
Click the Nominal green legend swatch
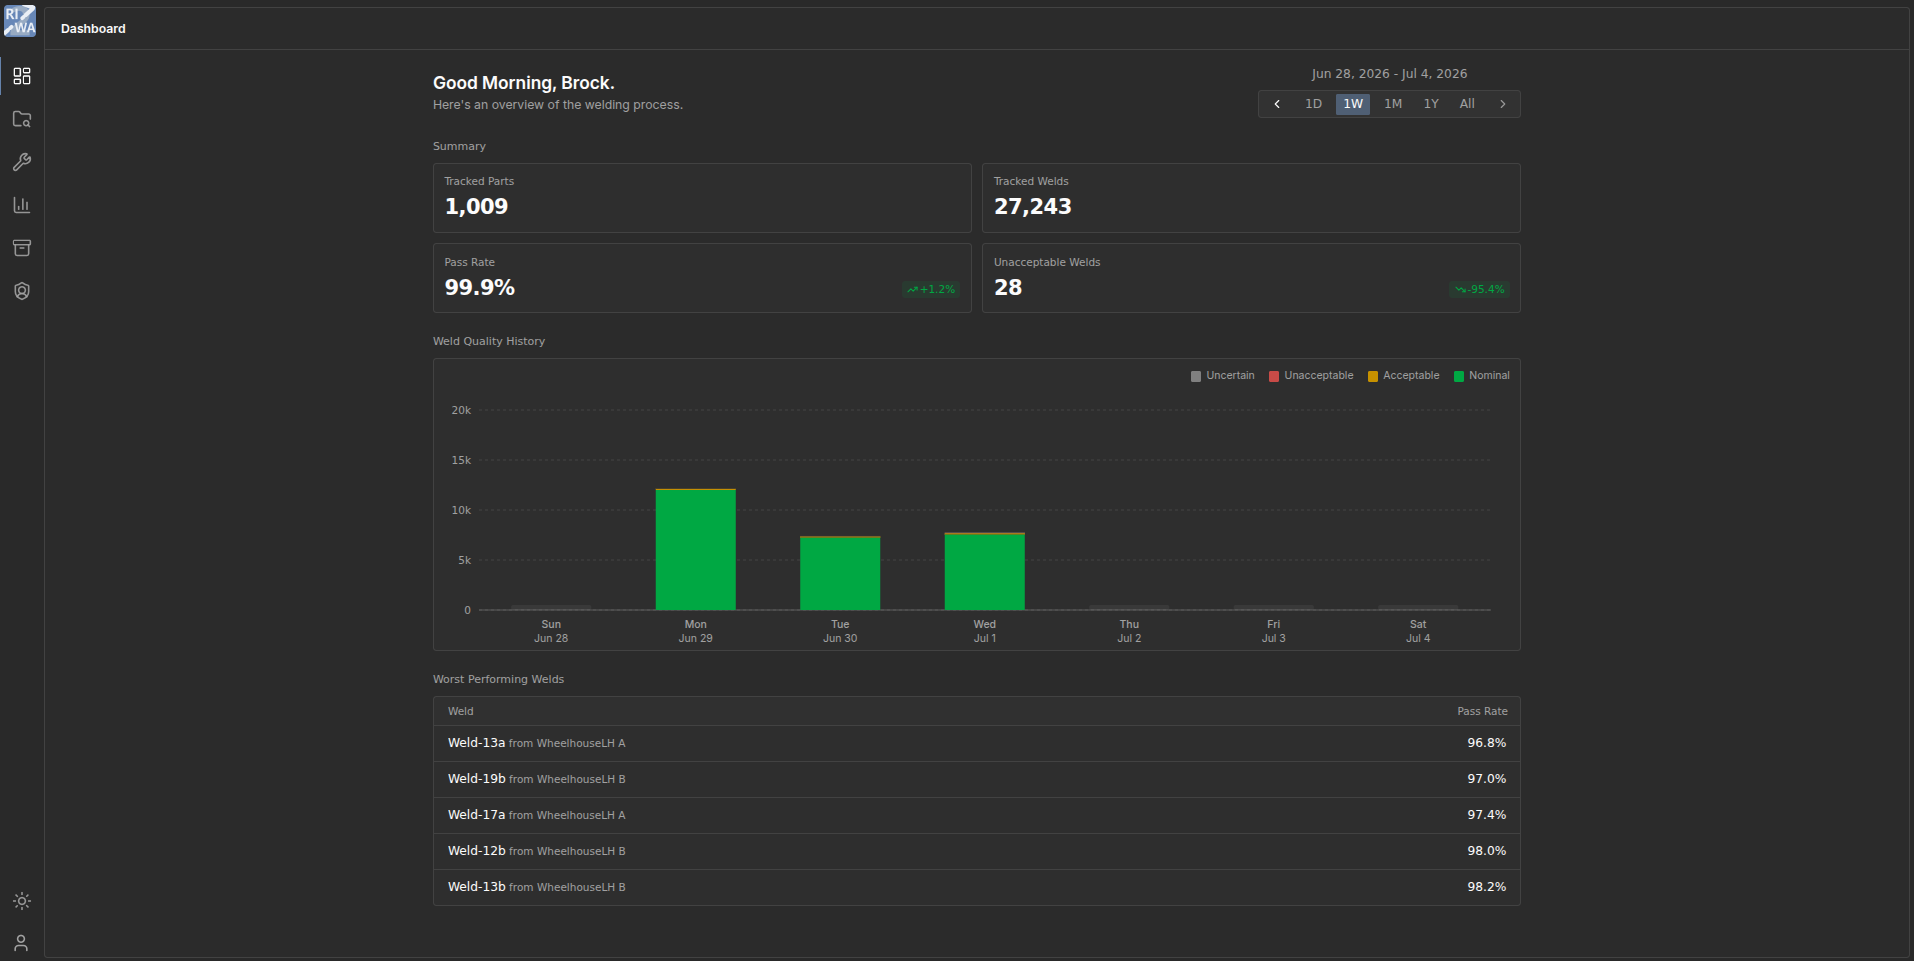1458,376
